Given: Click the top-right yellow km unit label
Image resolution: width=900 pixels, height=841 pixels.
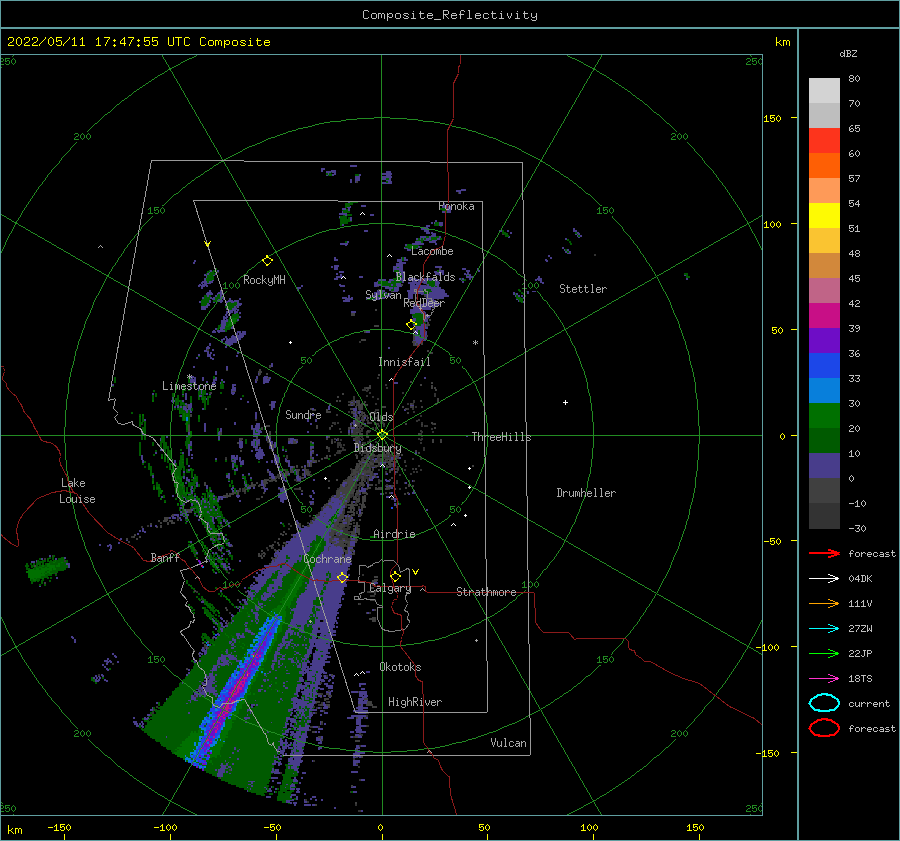Looking at the screenshot, I should click(782, 42).
